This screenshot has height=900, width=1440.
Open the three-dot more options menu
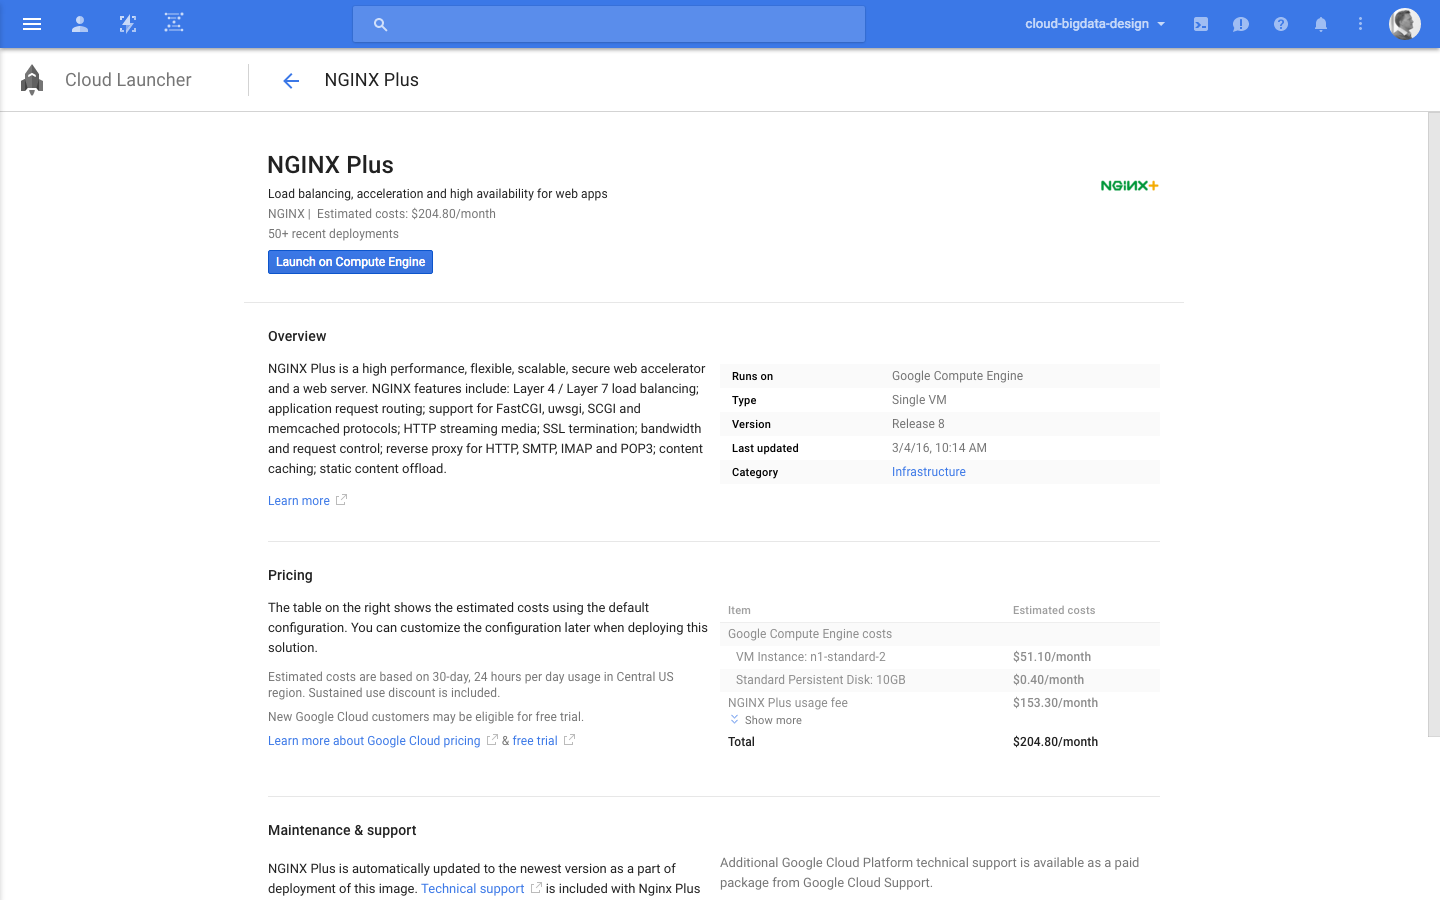pyautogui.click(x=1360, y=24)
